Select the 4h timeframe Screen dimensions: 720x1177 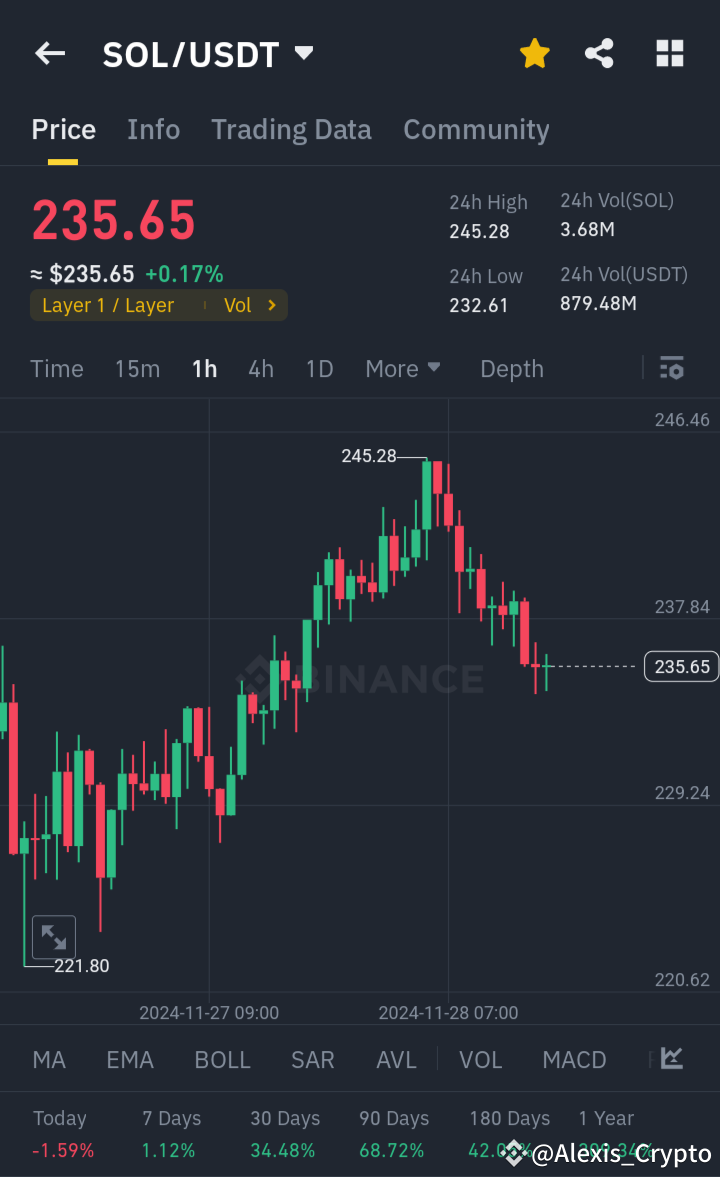tap(260, 368)
